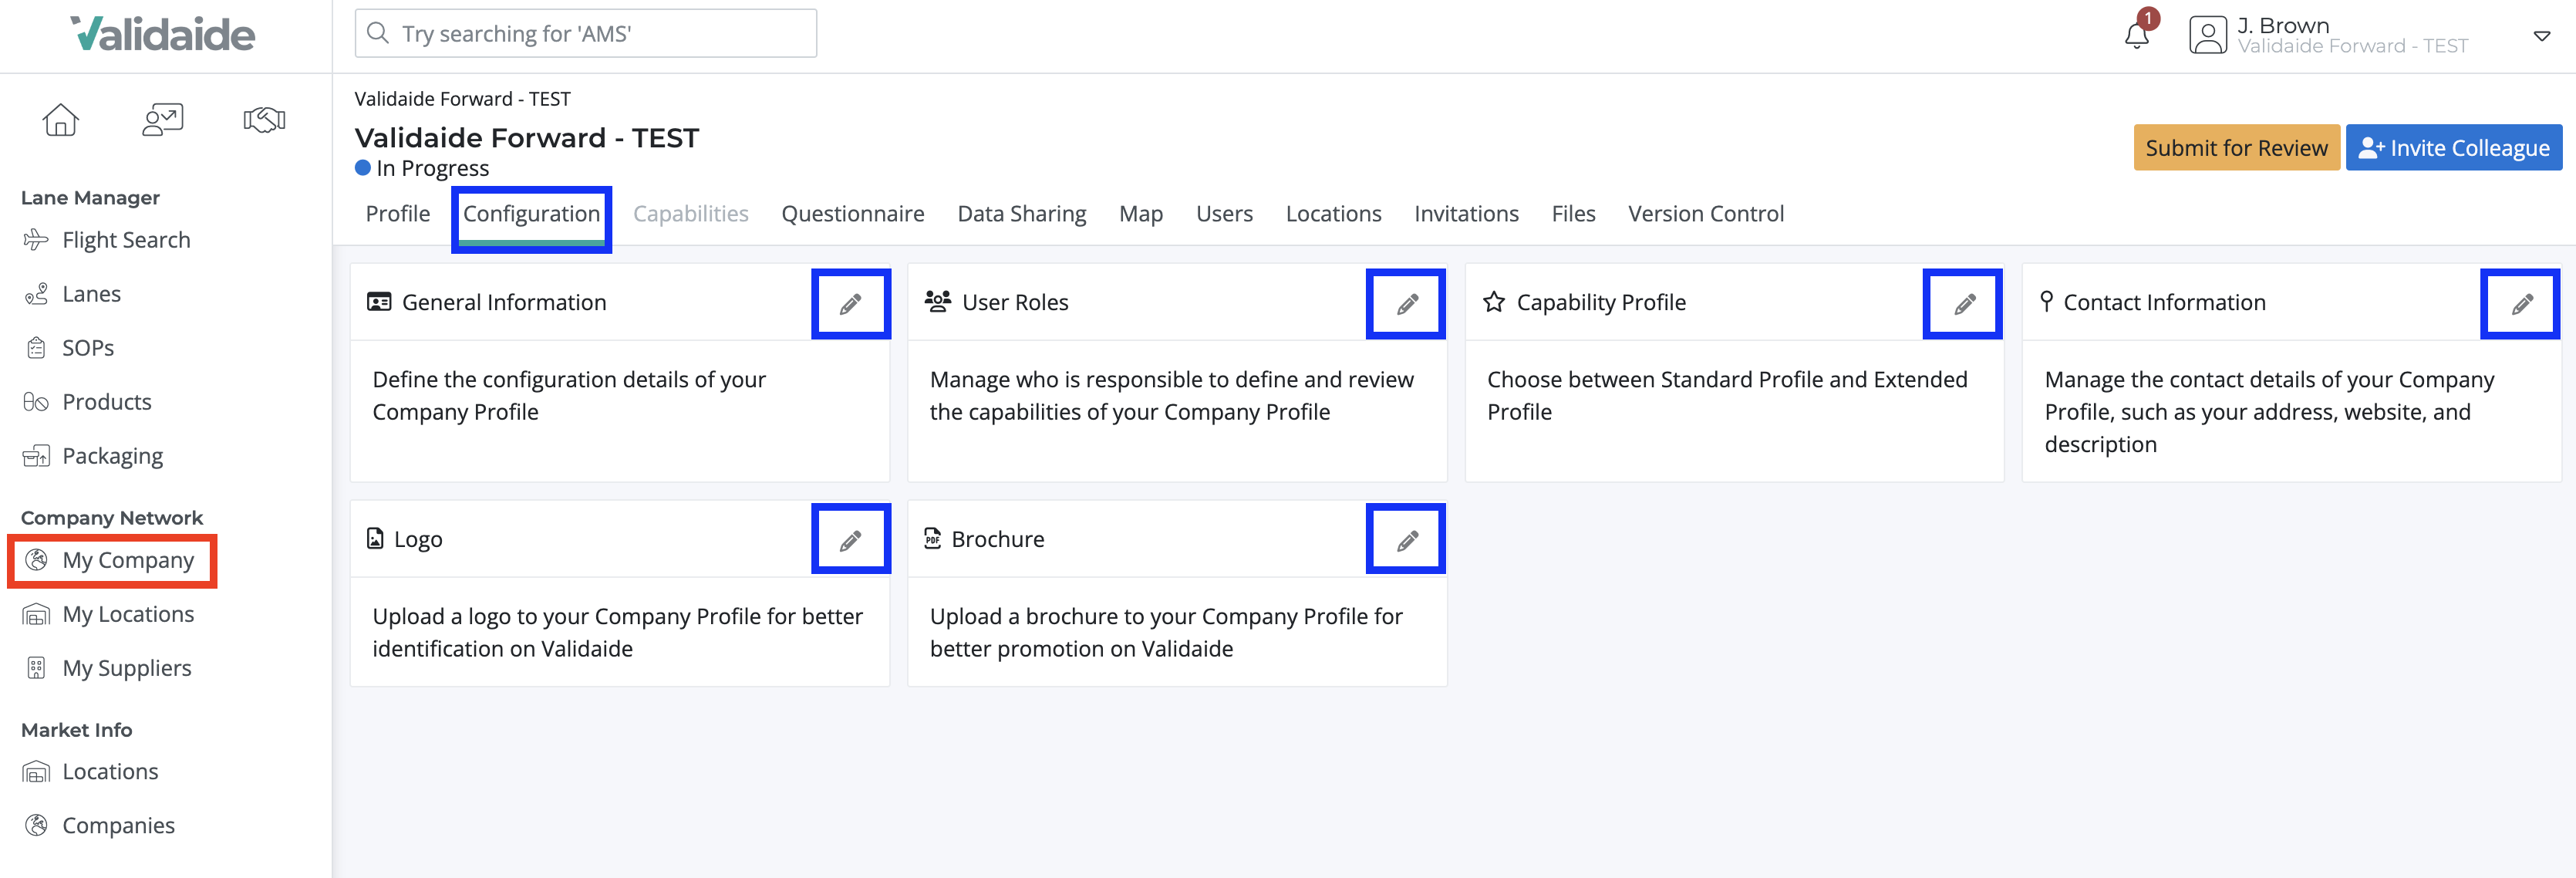The width and height of the screenshot is (2576, 878).
Task: Go to the Questionnaire tab
Action: click(x=853, y=214)
